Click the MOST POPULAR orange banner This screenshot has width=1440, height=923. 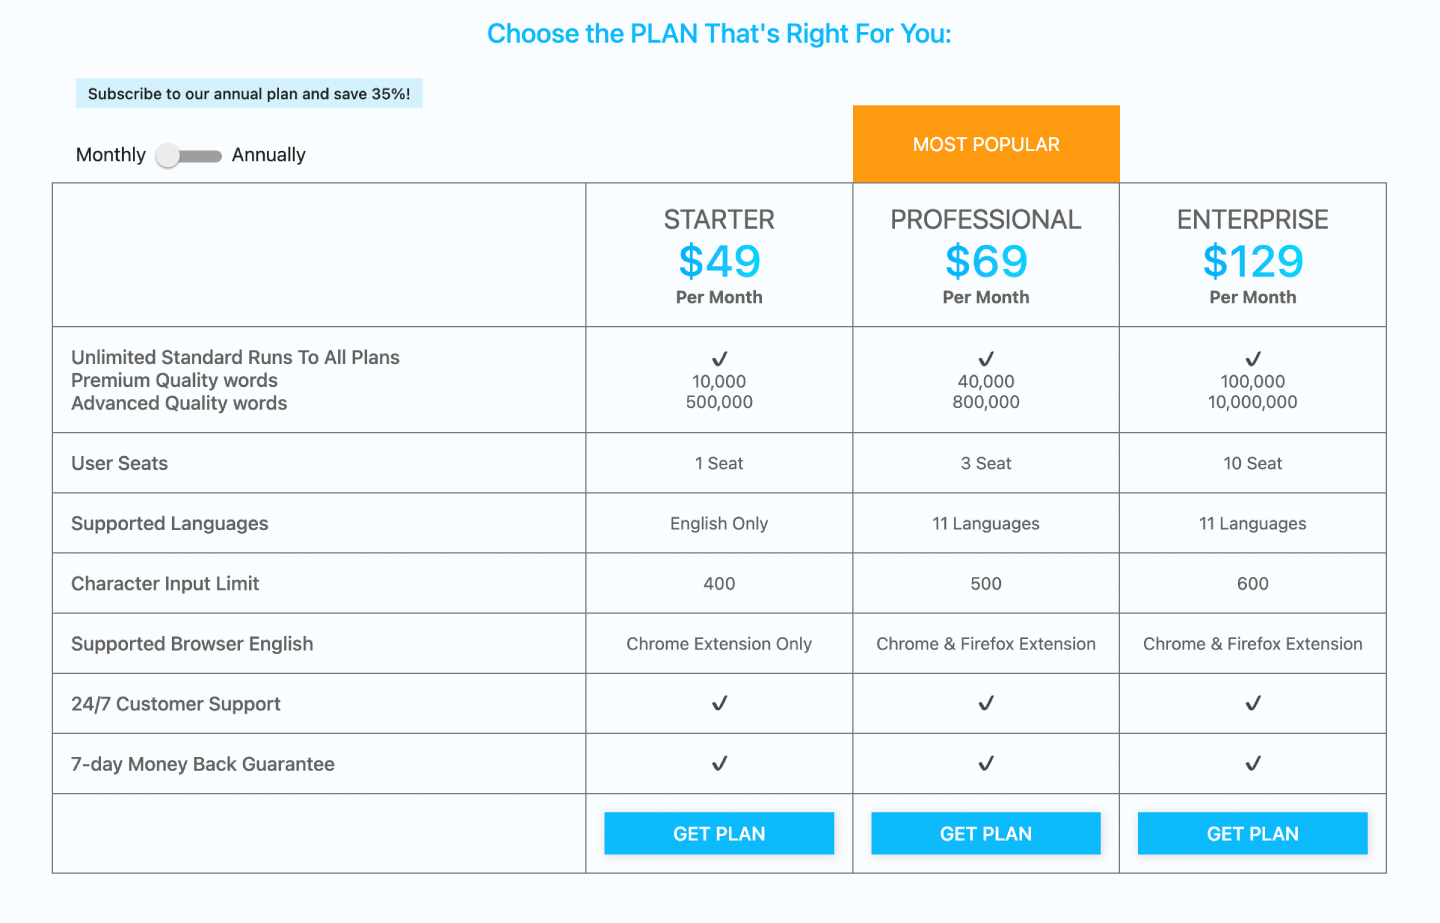coord(986,144)
